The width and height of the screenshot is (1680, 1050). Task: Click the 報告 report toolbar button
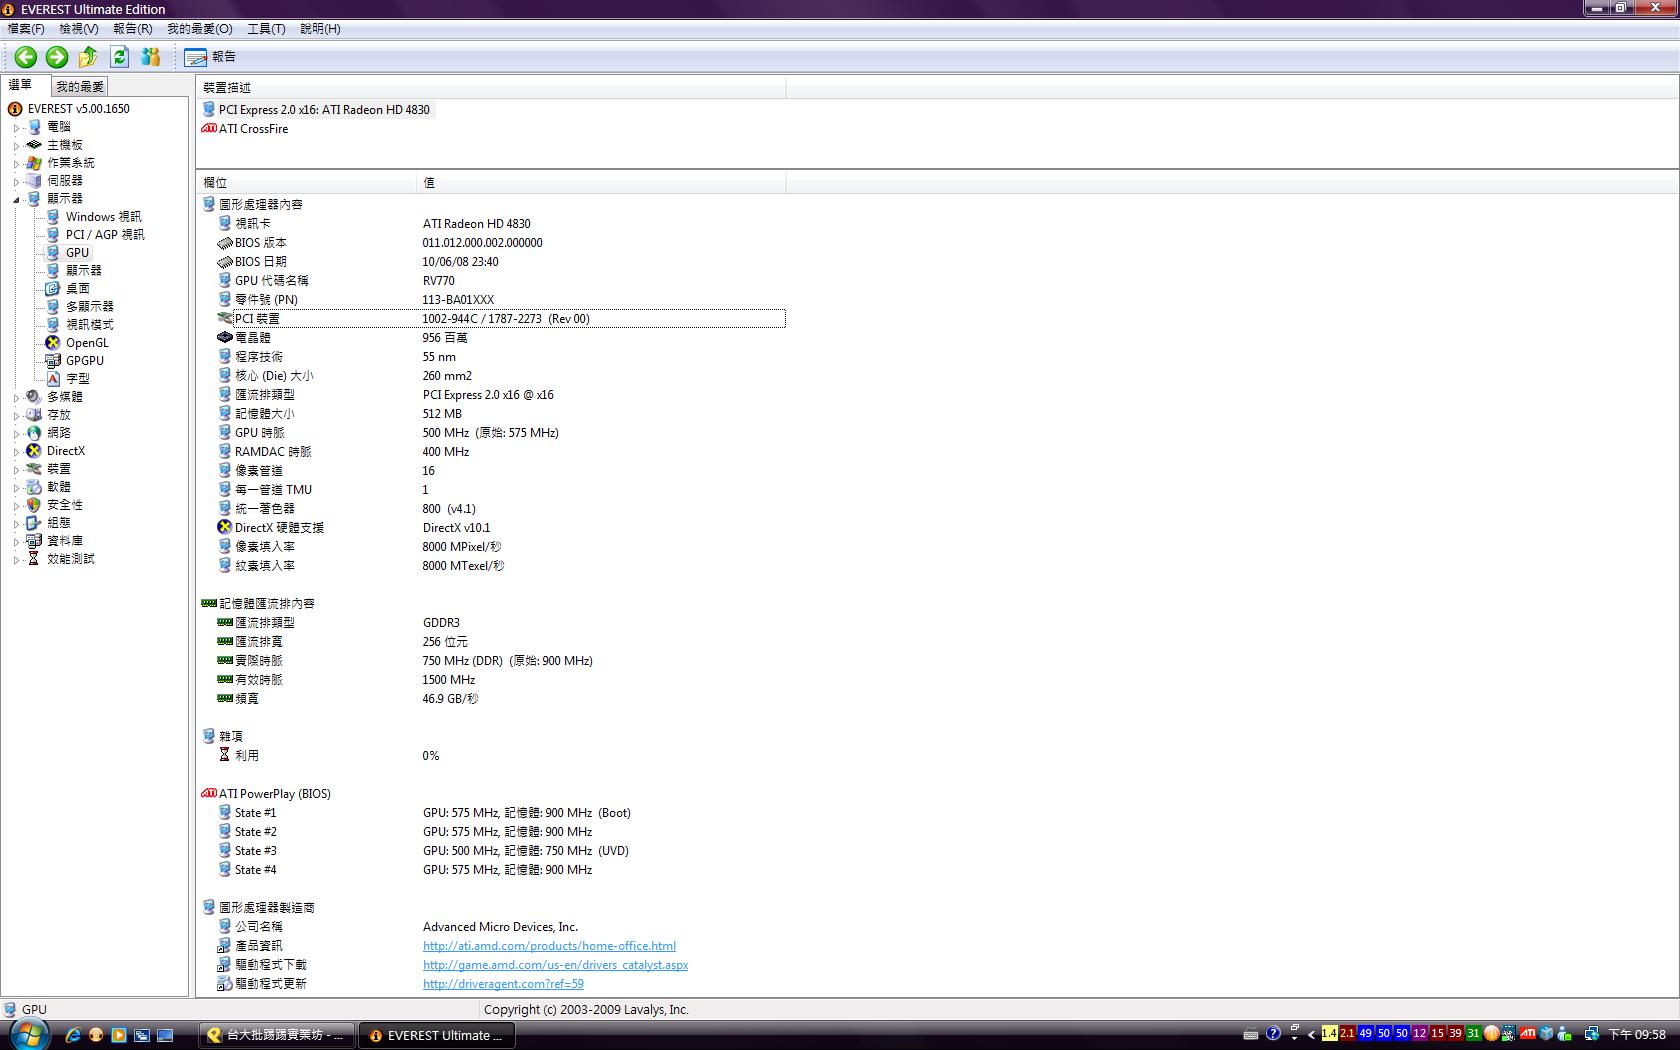pos(210,57)
